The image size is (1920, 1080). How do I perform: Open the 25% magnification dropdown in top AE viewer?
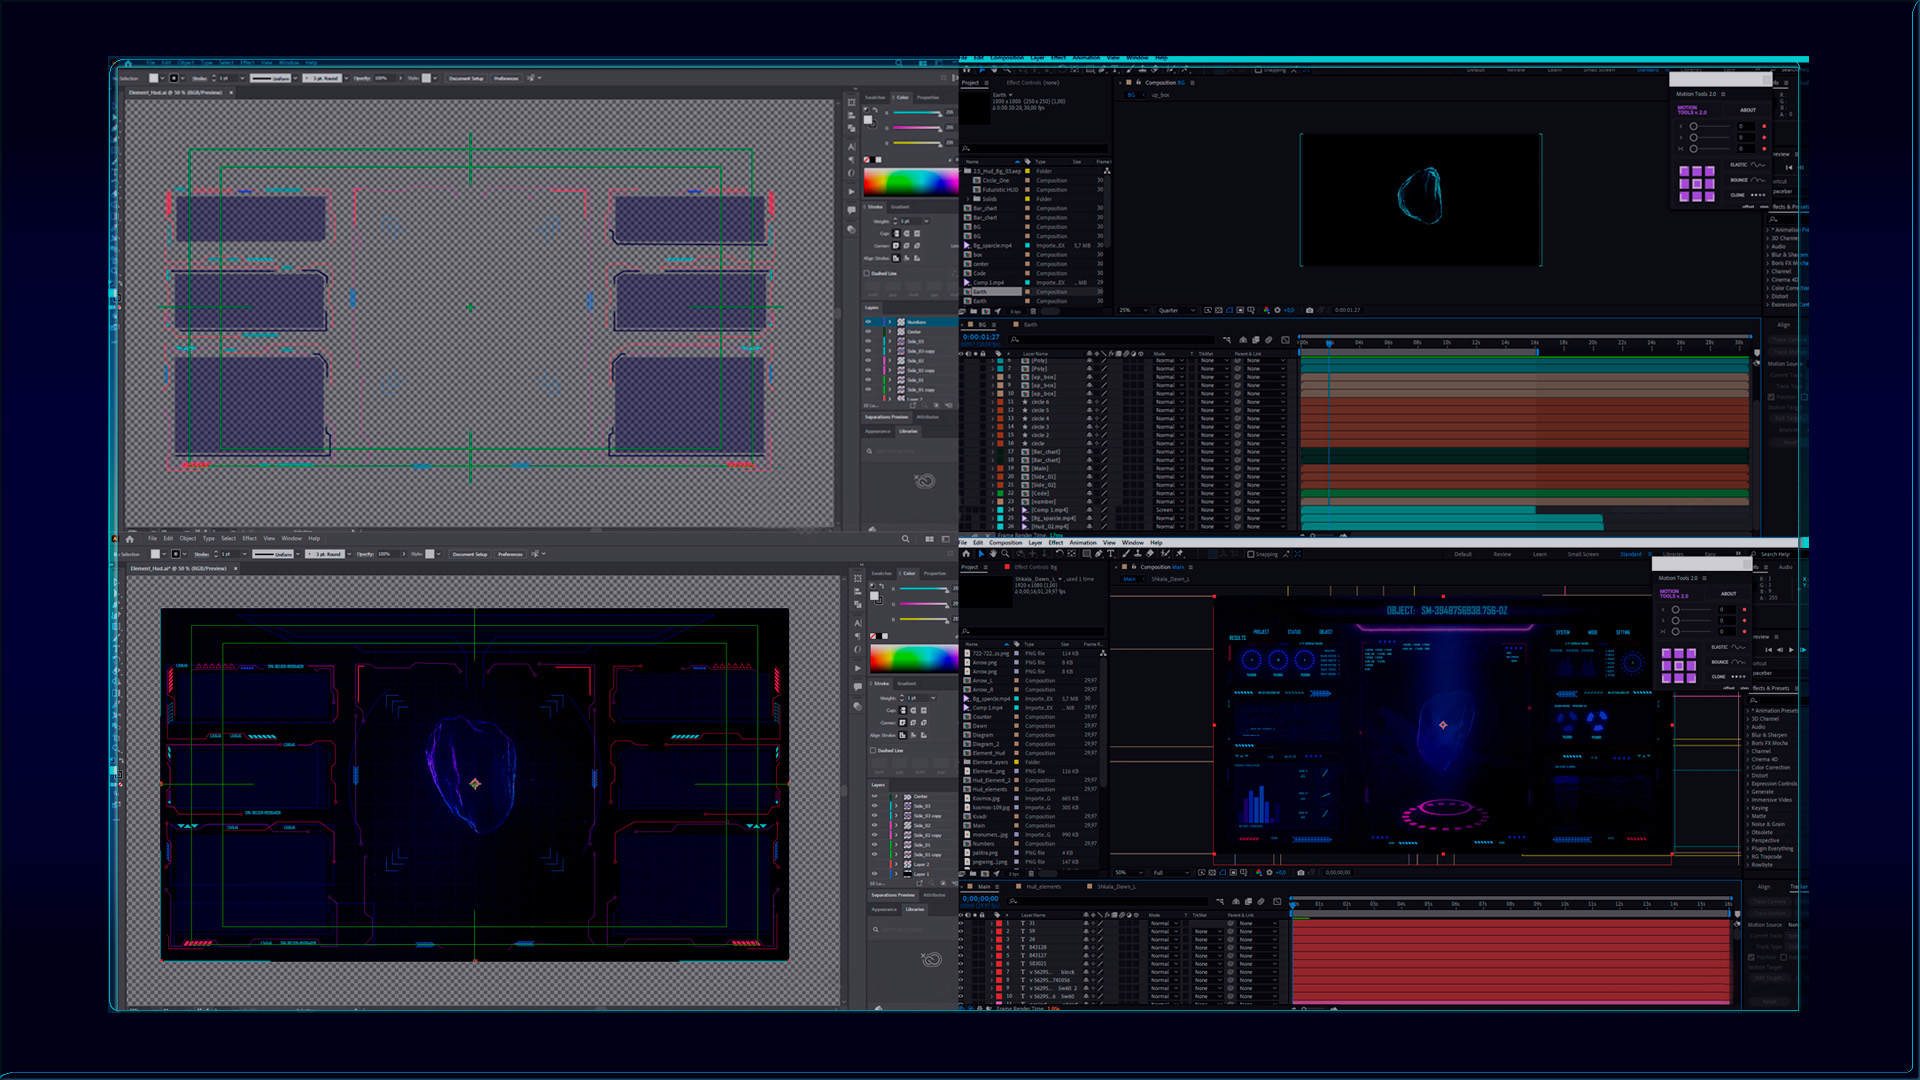tap(1132, 310)
